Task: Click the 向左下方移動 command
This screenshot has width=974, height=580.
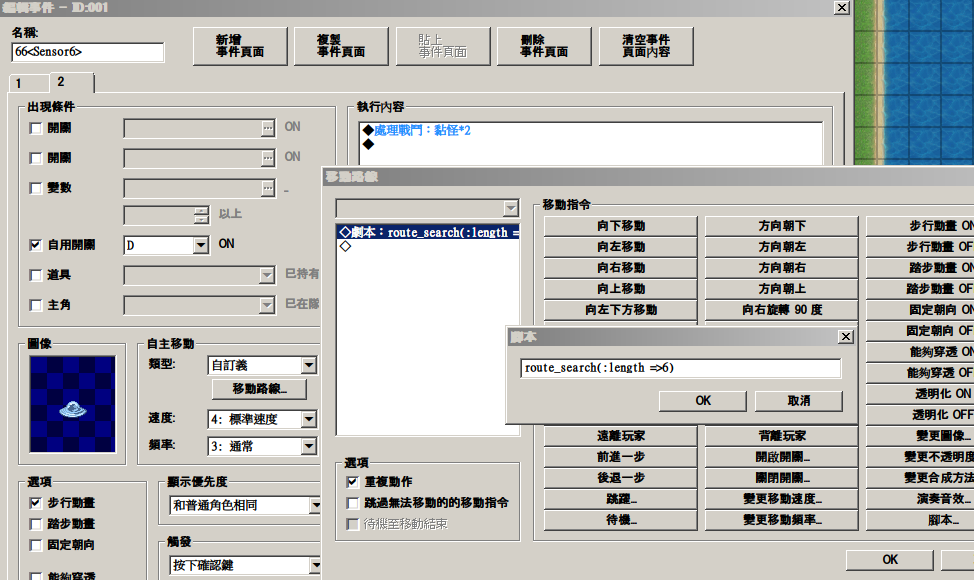Action: [621, 310]
